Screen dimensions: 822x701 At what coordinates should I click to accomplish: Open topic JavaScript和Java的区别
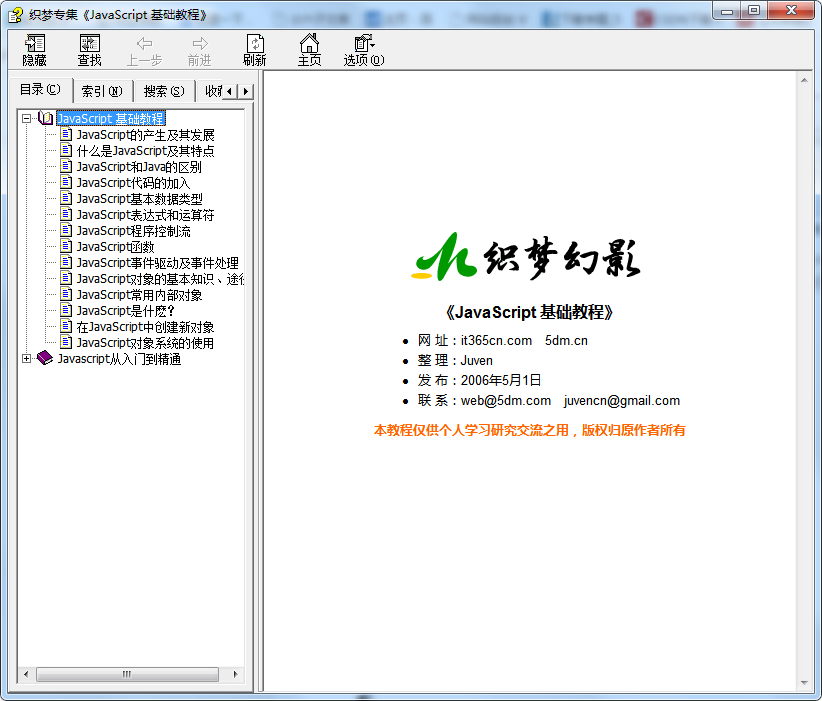(139, 167)
